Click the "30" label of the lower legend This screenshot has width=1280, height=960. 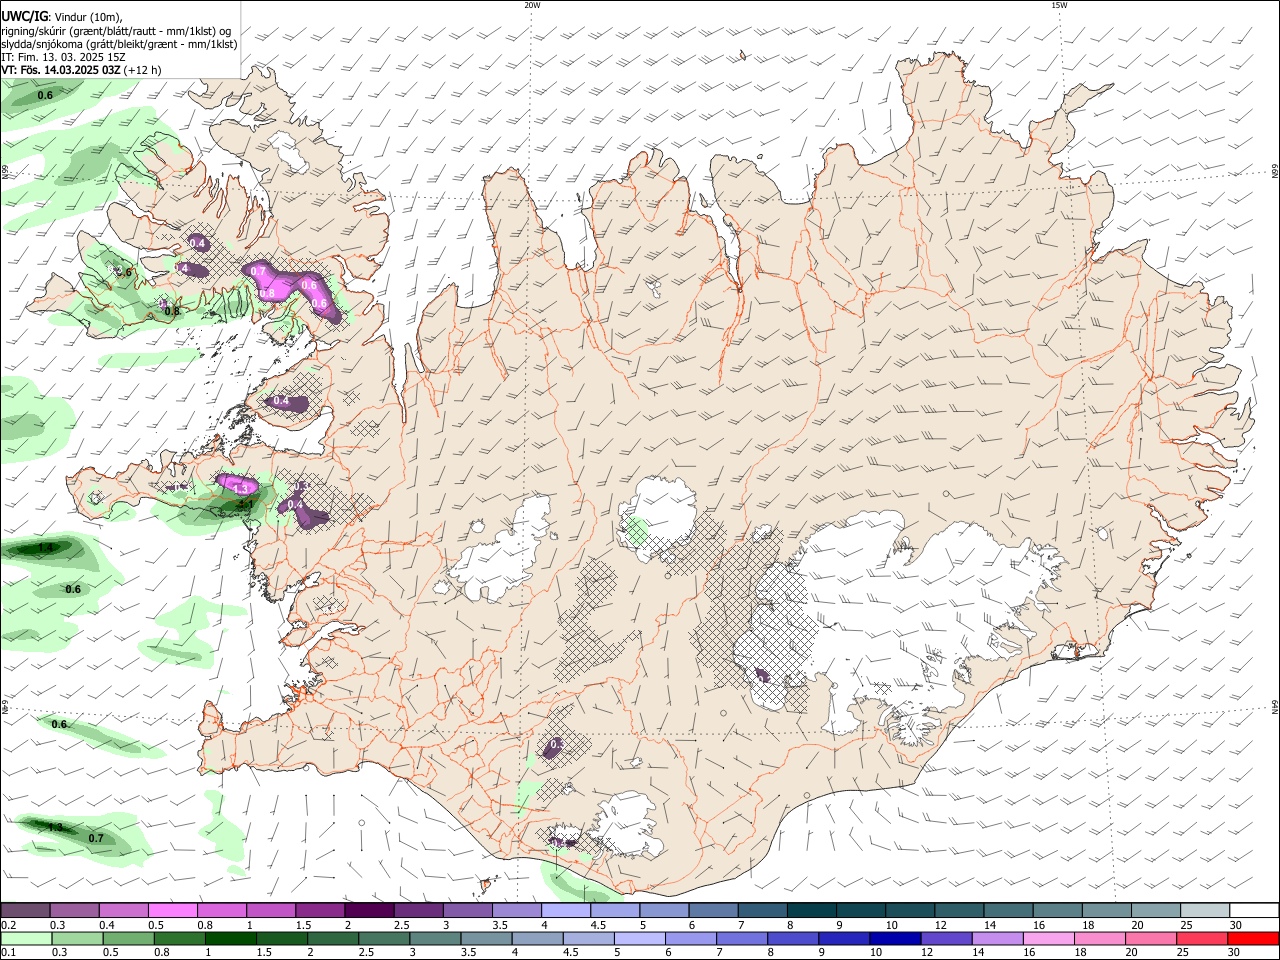[x=1236, y=953]
